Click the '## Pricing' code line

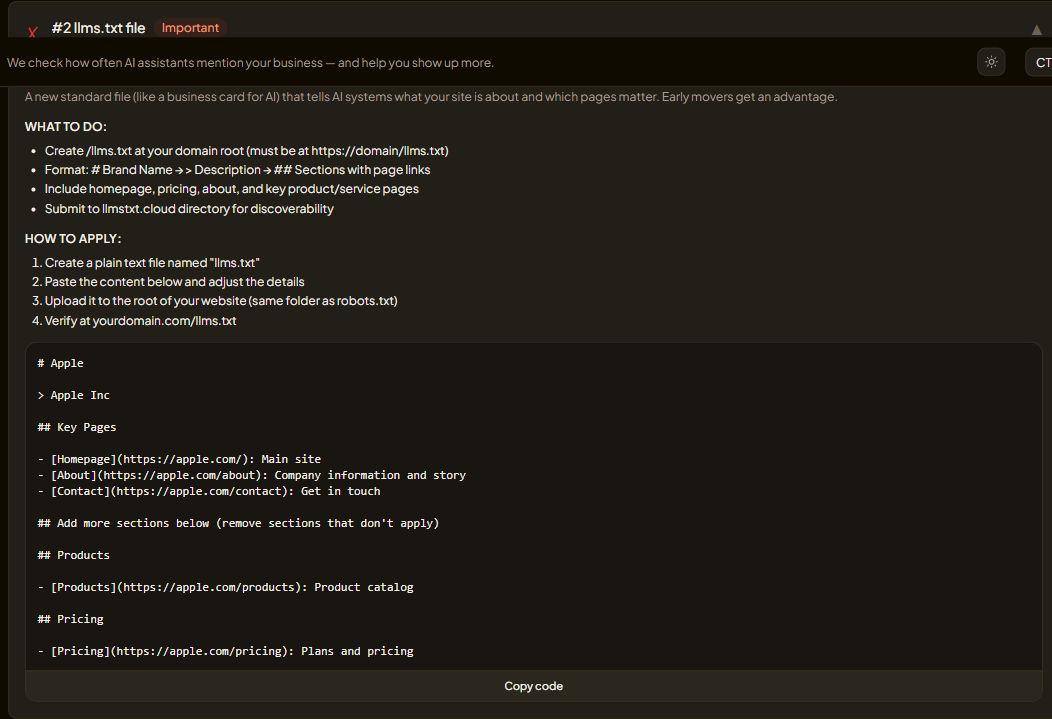pyautogui.click(x=70, y=619)
